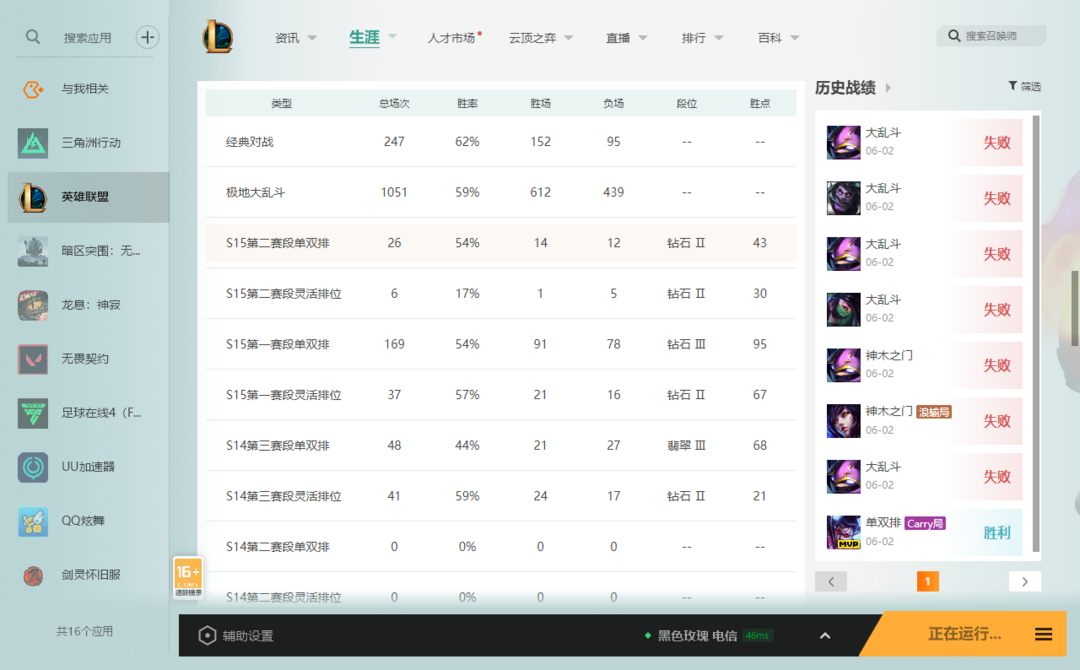Expand the 资讯 dropdown arrow
1080x670 pixels.
coord(312,38)
